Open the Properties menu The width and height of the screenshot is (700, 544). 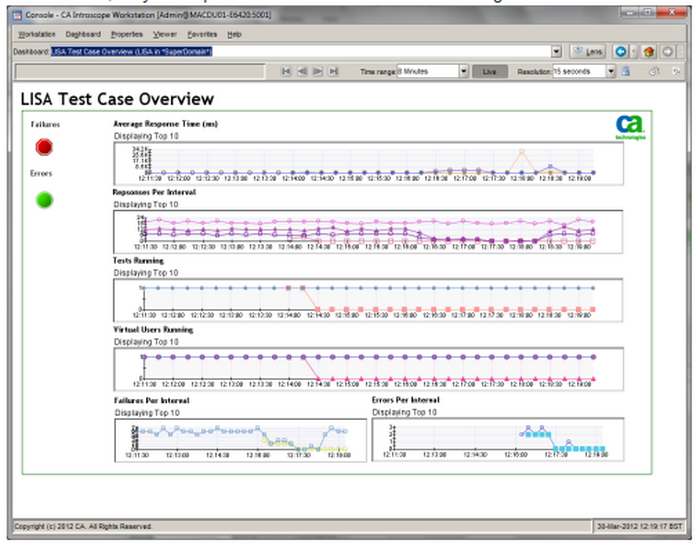click(x=126, y=34)
